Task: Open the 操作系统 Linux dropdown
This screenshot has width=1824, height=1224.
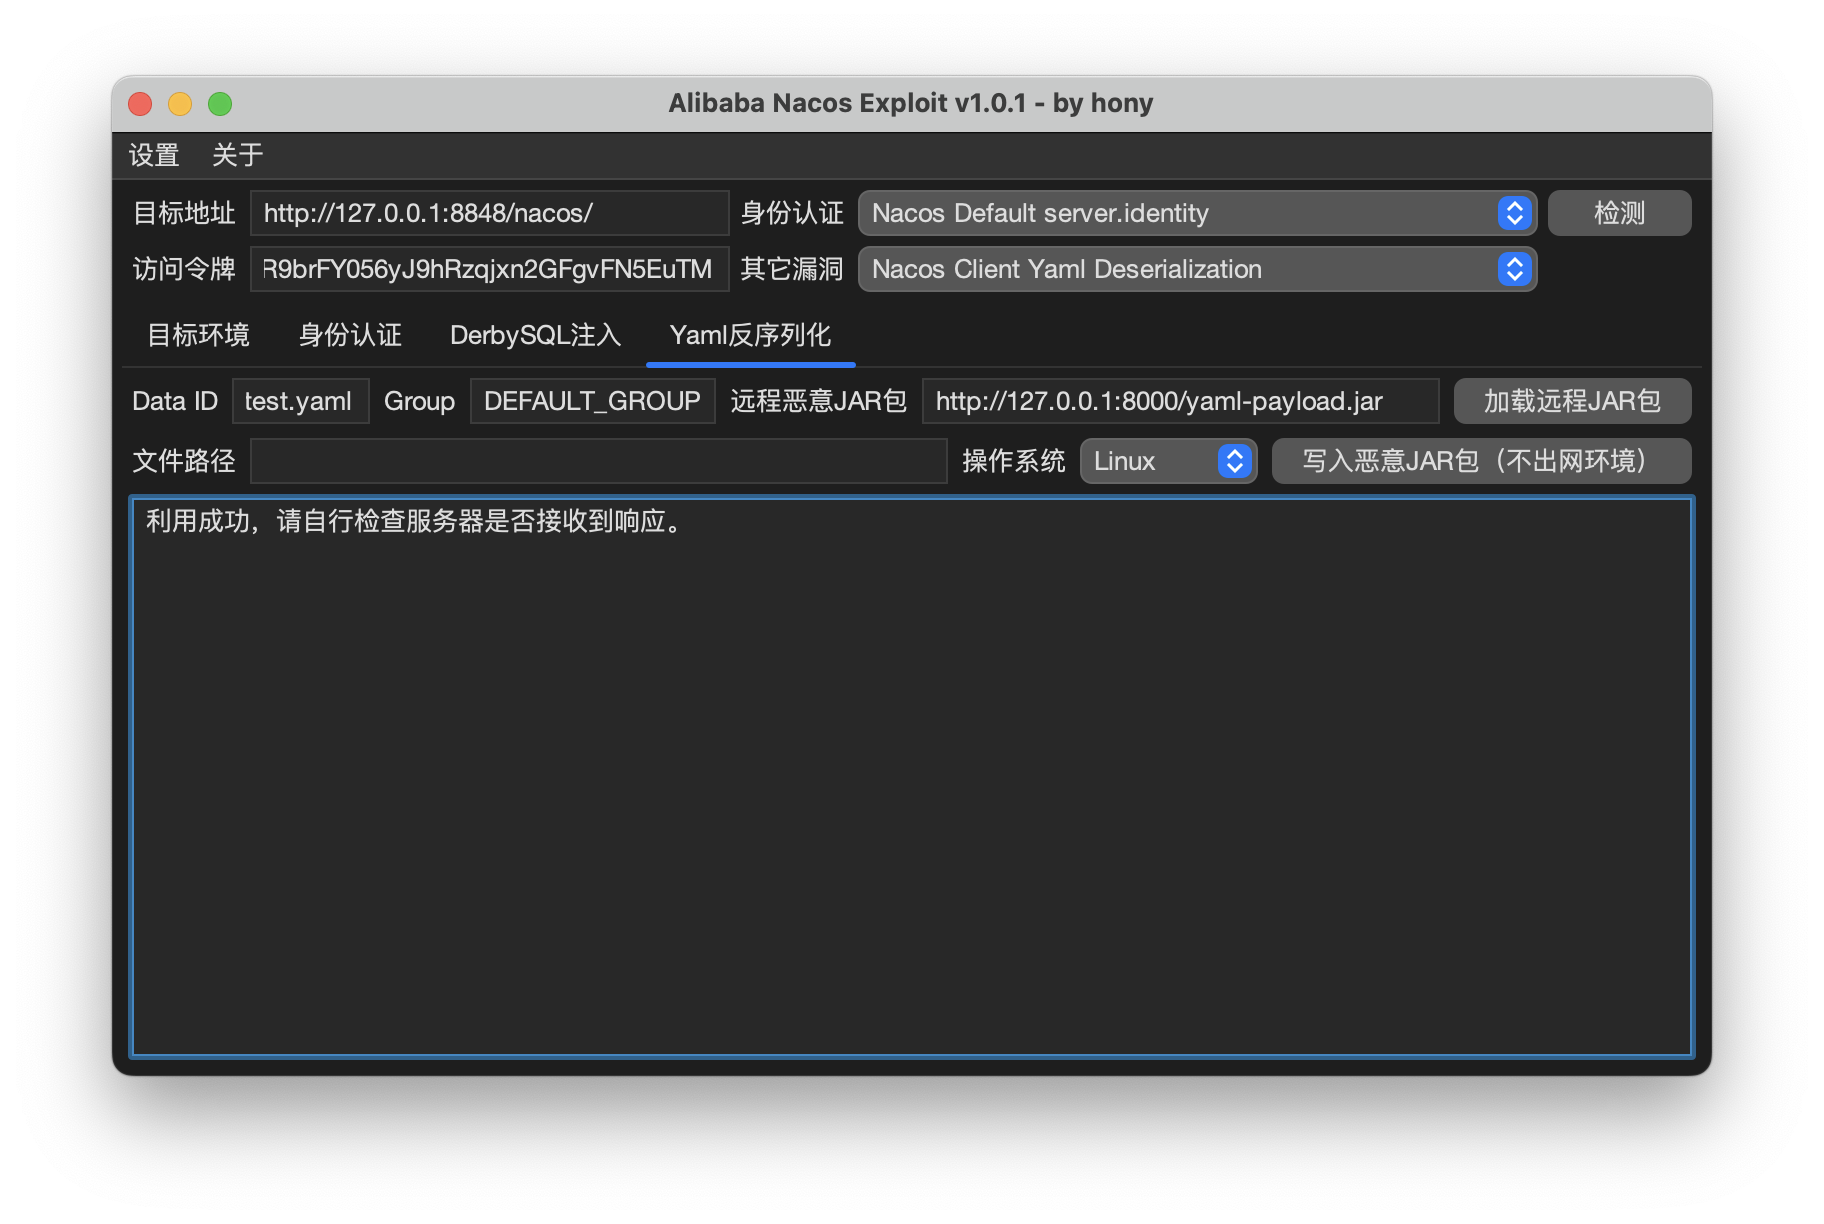Action: click(1168, 461)
